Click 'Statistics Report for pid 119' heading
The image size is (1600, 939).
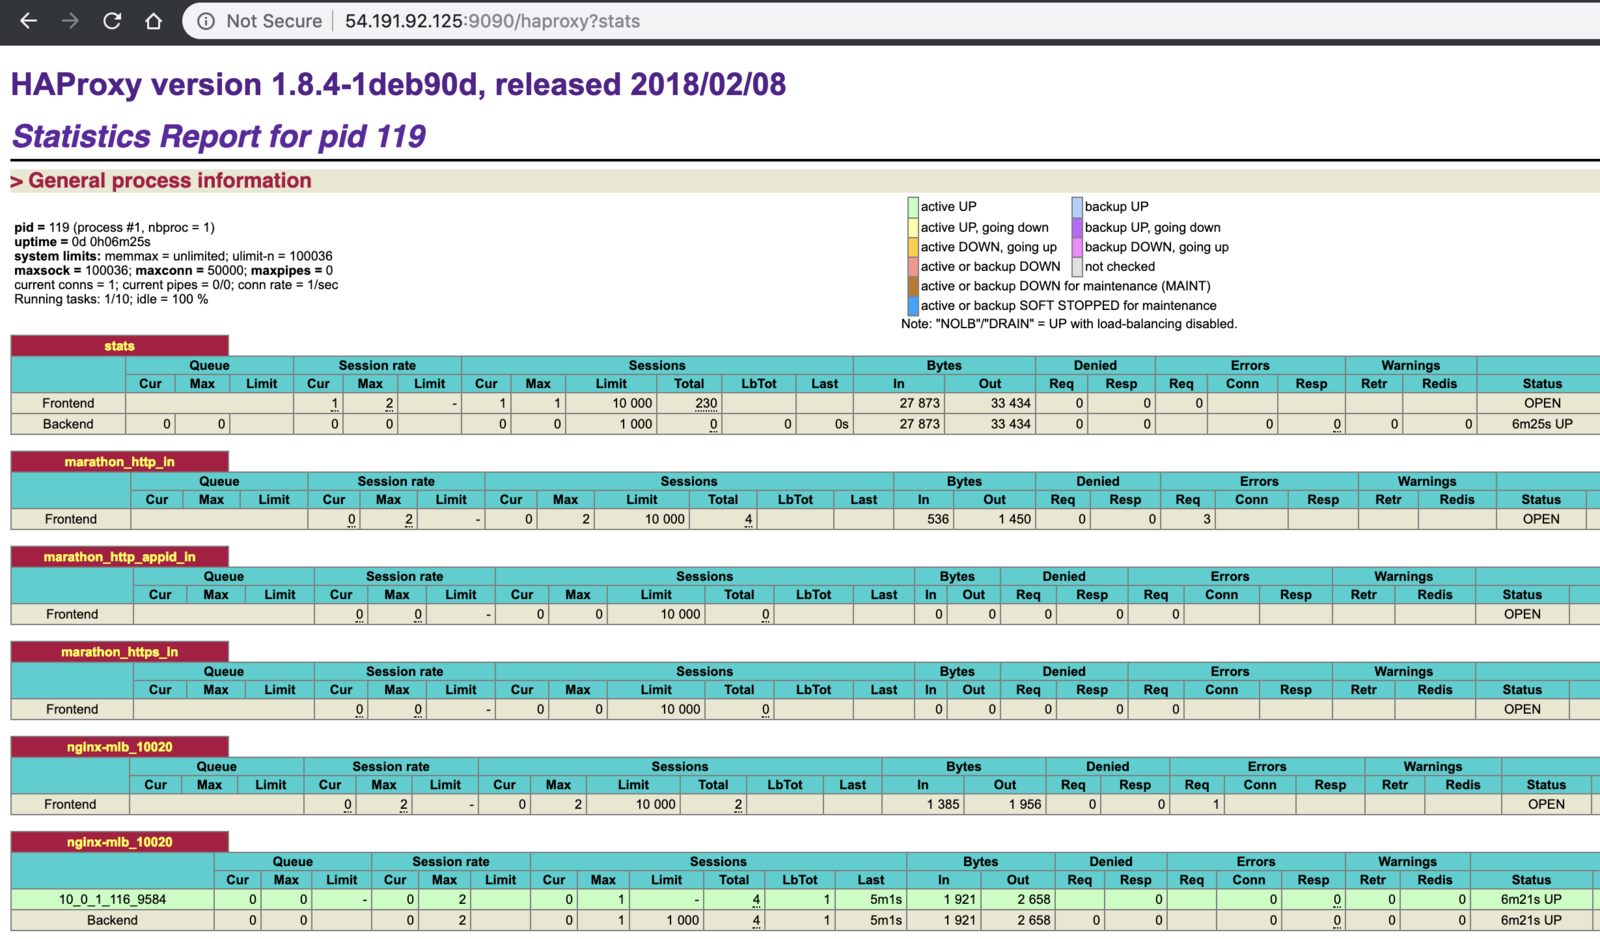(218, 136)
